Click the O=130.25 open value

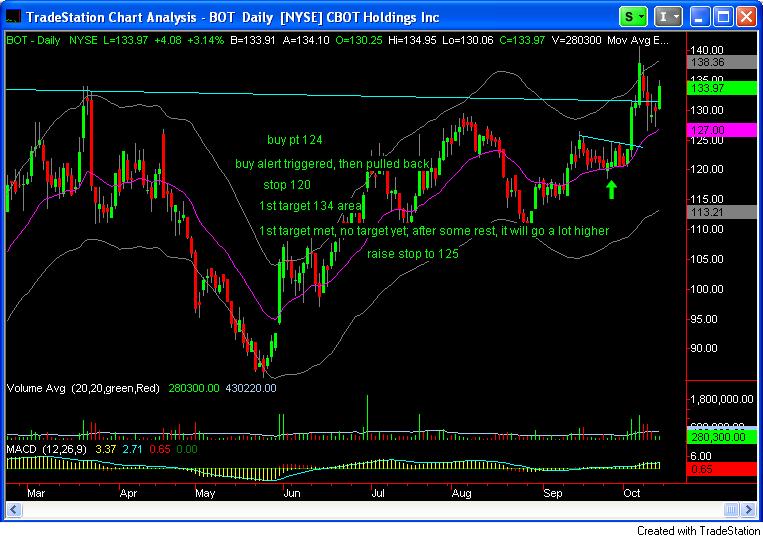pyautogui.click(x=359, y=40)
